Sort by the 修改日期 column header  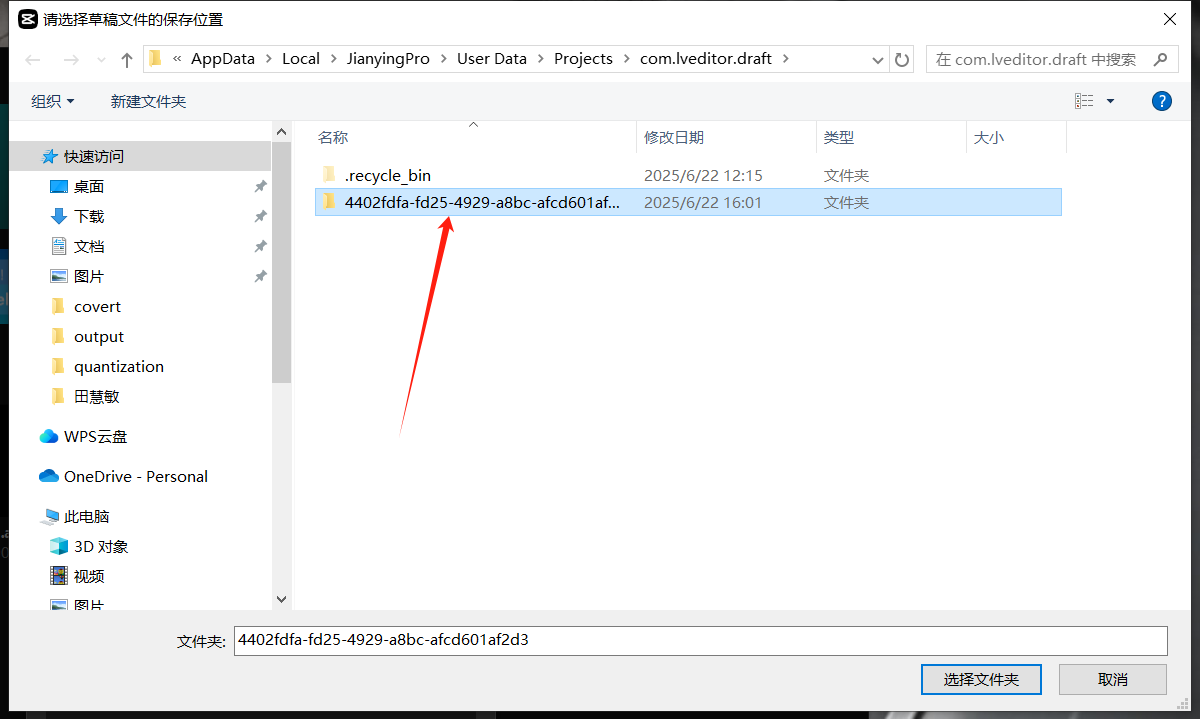(673, 137)
